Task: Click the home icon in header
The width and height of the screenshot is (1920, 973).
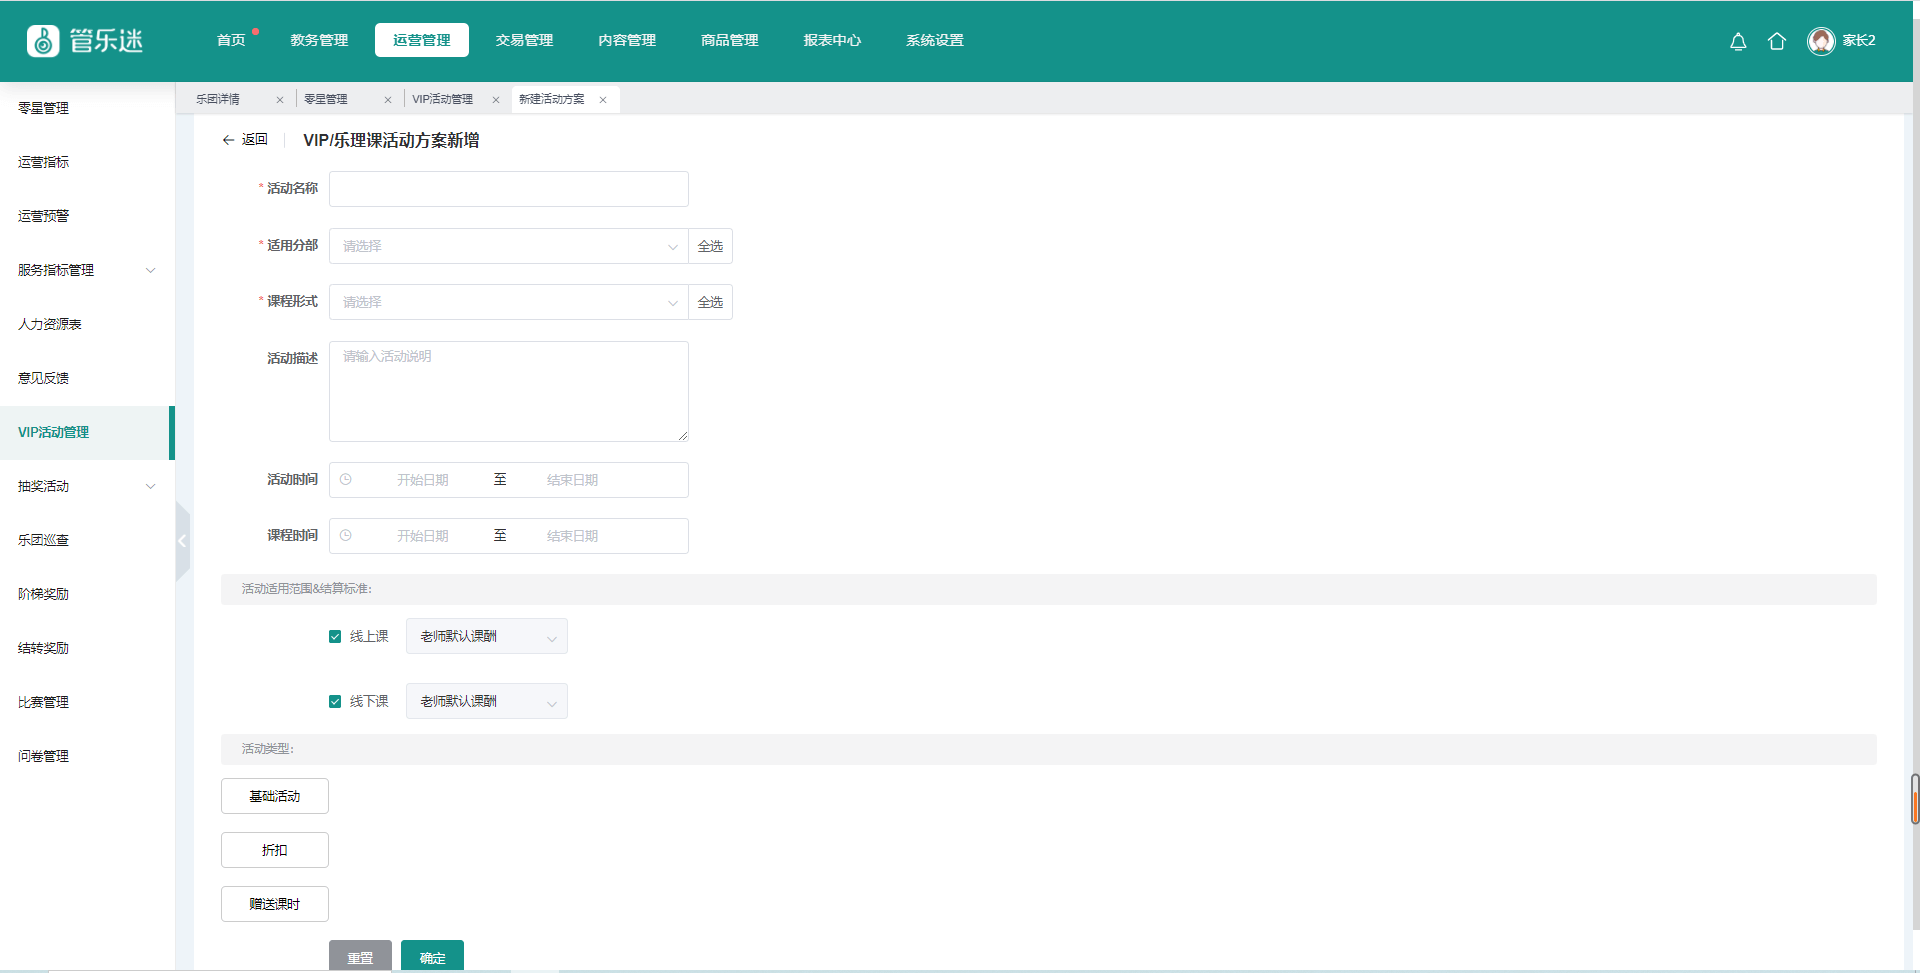Action: tap(1776, 41)
